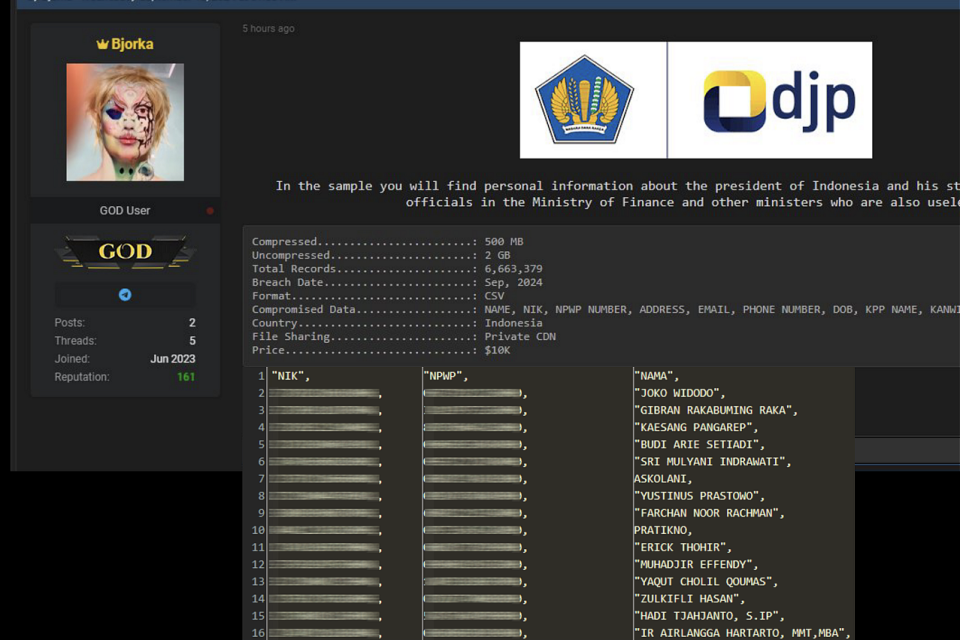960x640 pixels.
Task: Click the GOD User title label
Action: [x=125, y=211]
